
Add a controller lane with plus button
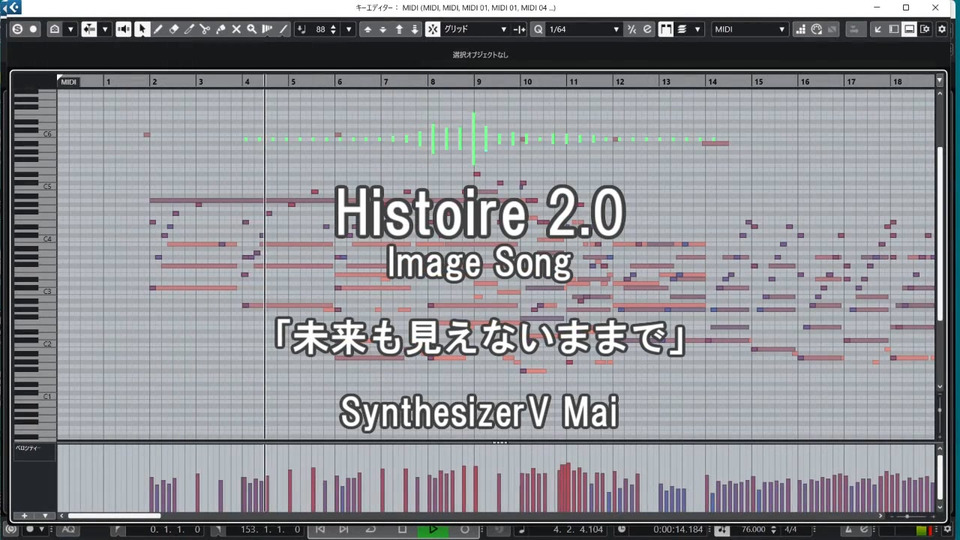point(24,516)
